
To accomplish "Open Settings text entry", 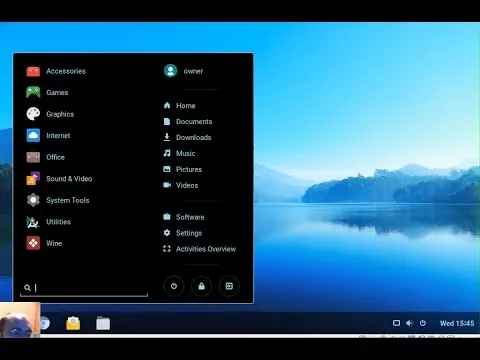I will [x=189, y=233].
